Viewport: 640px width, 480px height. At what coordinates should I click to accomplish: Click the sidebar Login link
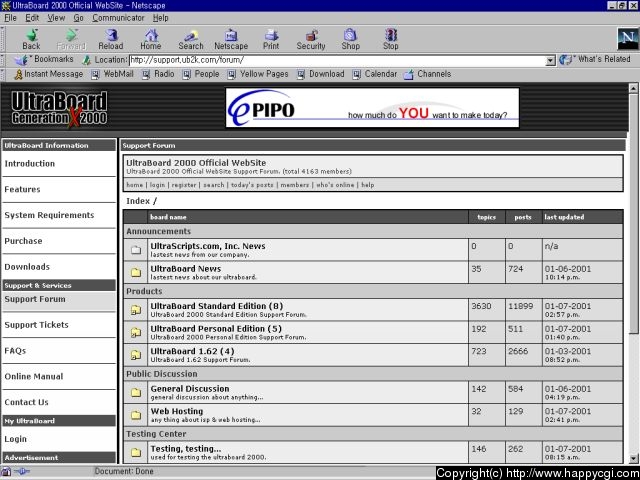[16, 439]
